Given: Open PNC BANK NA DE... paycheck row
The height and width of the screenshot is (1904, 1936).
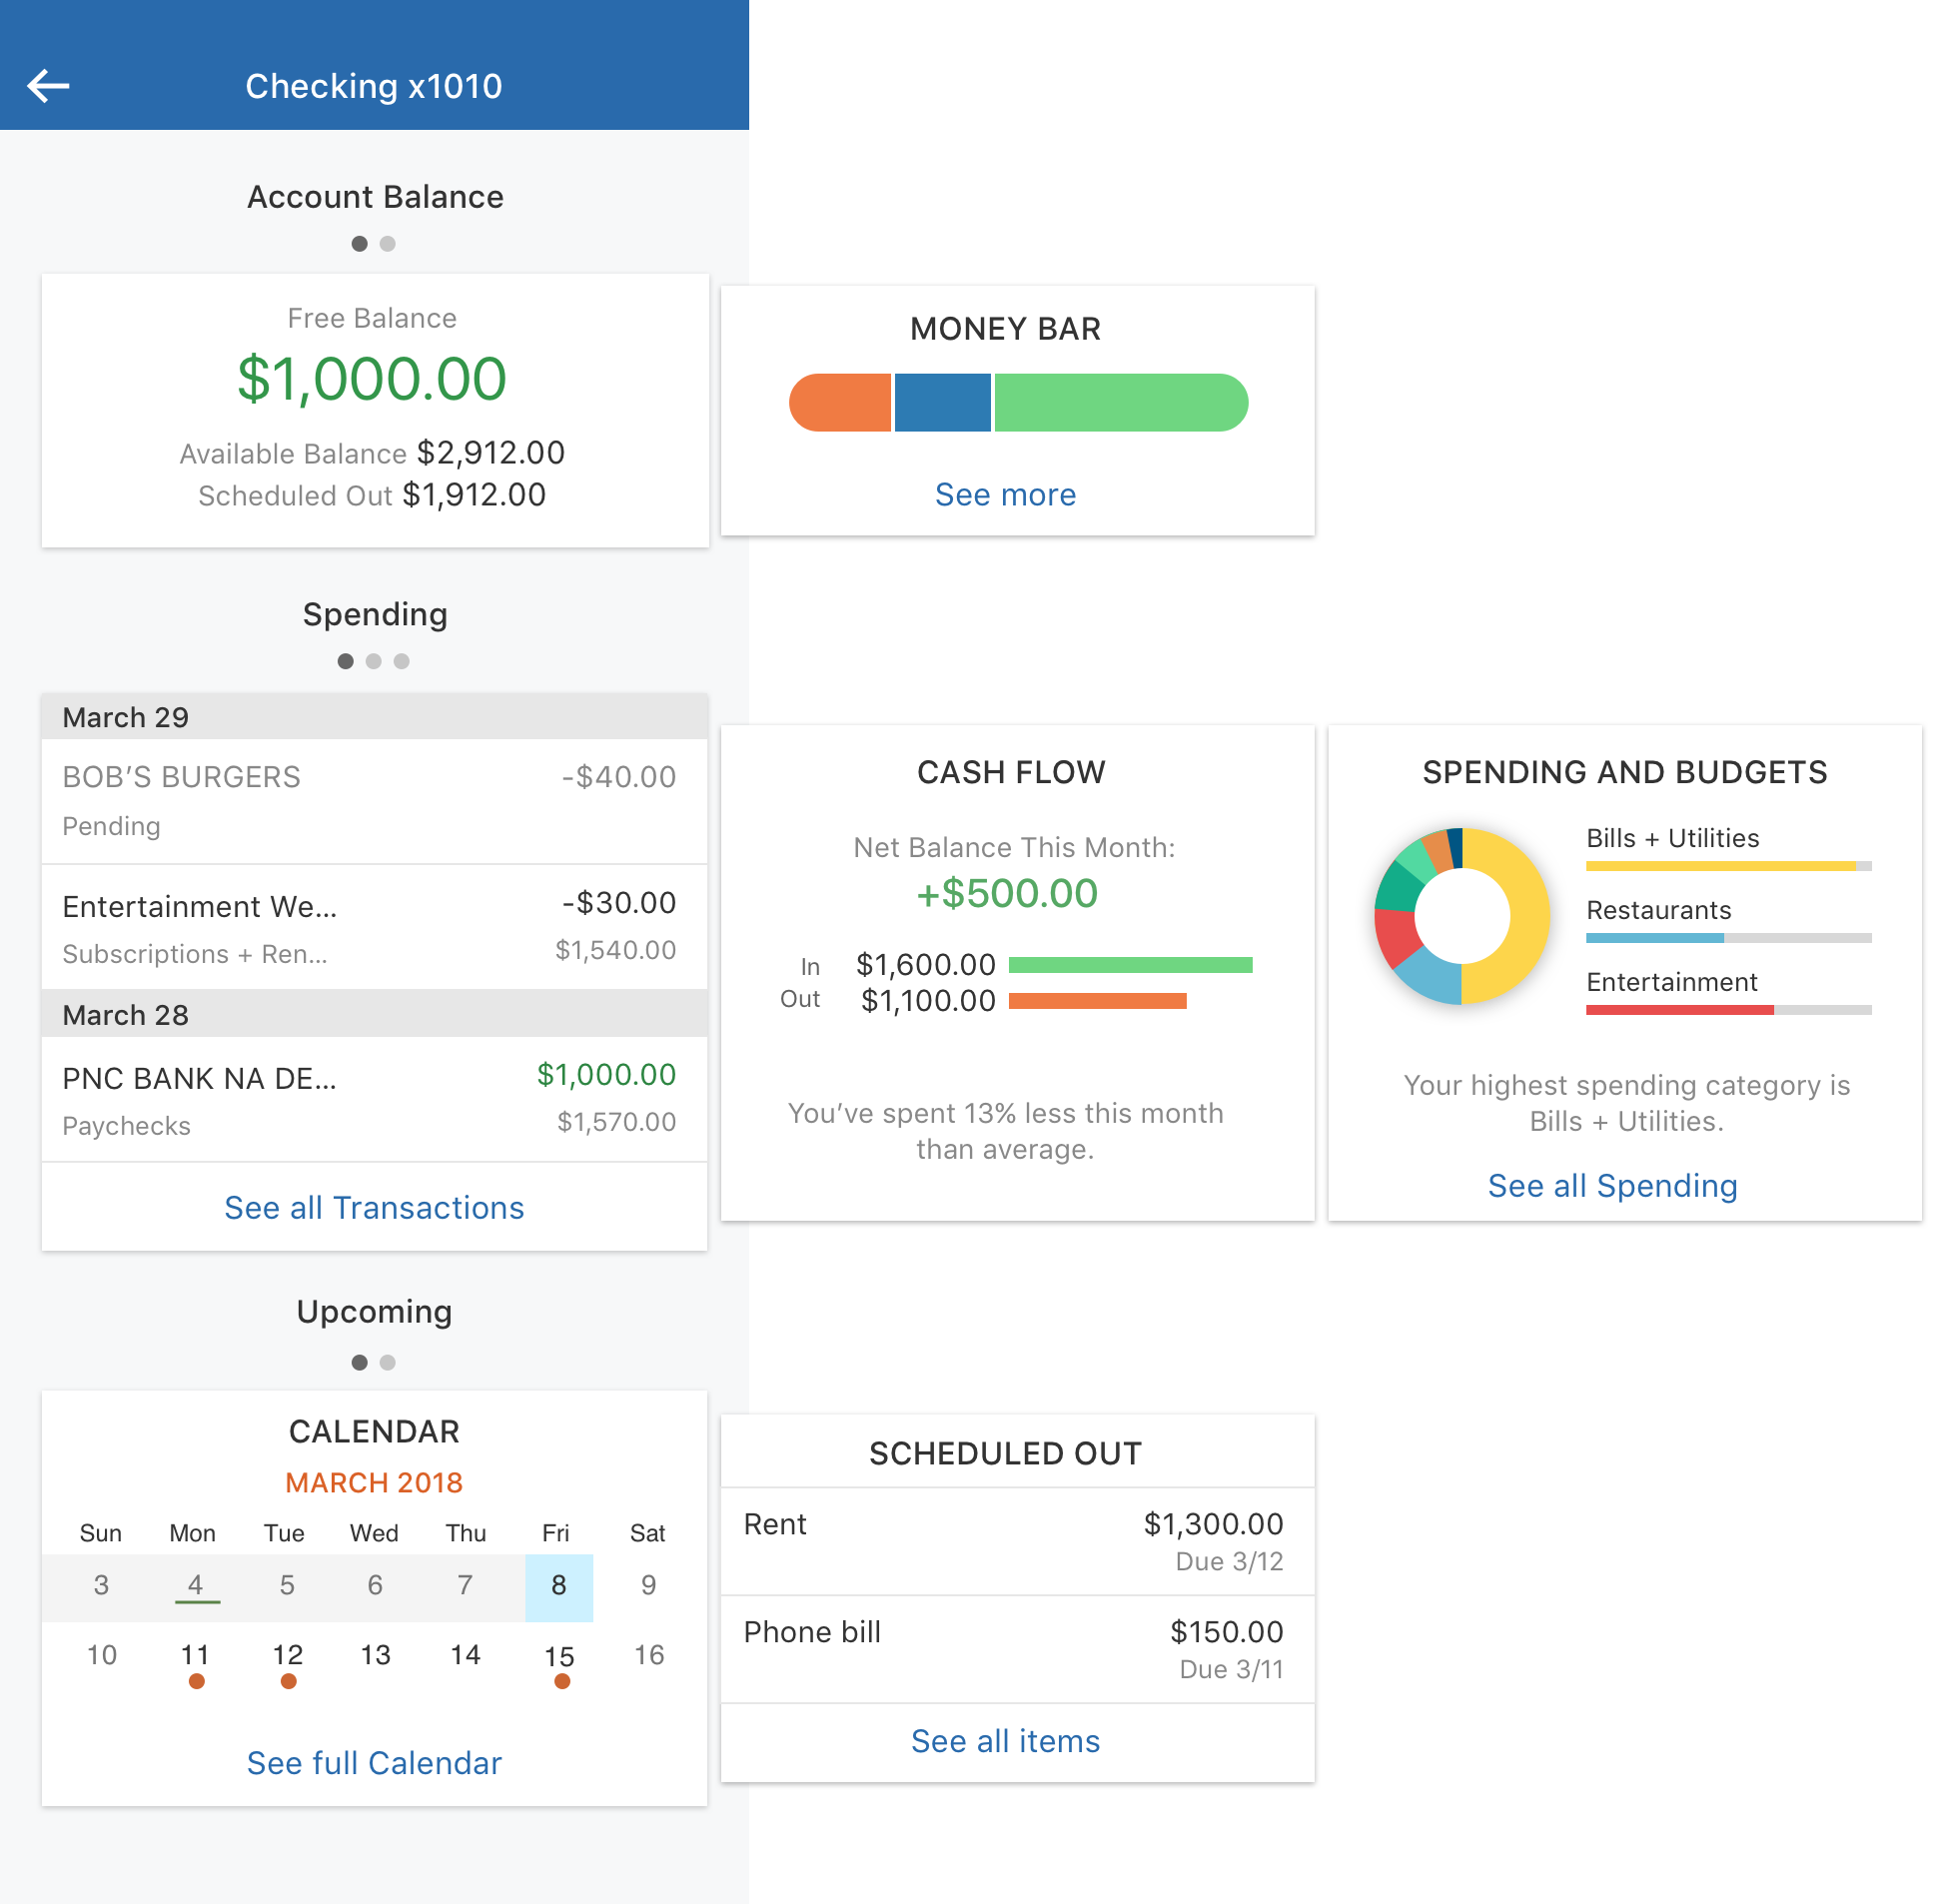Looking at the screenshot, I should (x=374, y=1099).
